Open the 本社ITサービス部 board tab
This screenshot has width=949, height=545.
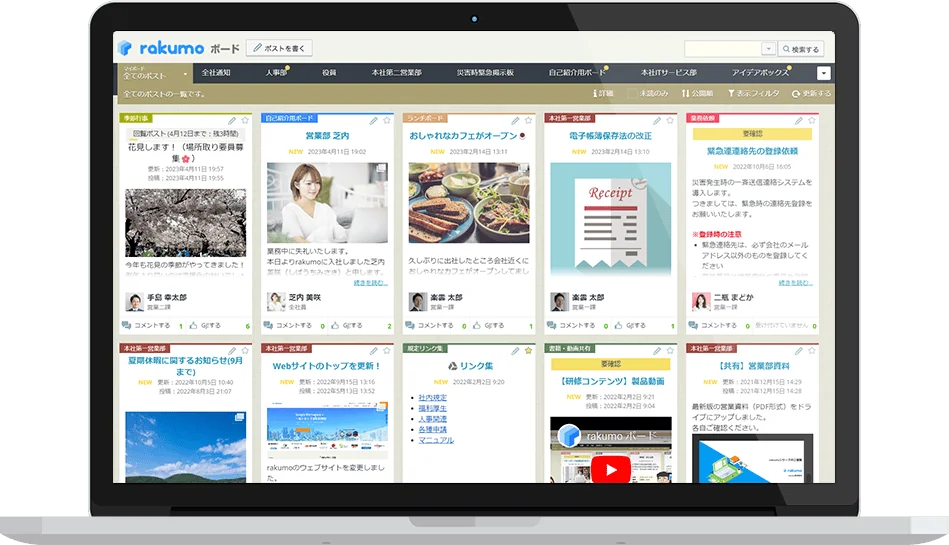click(669, 73)
